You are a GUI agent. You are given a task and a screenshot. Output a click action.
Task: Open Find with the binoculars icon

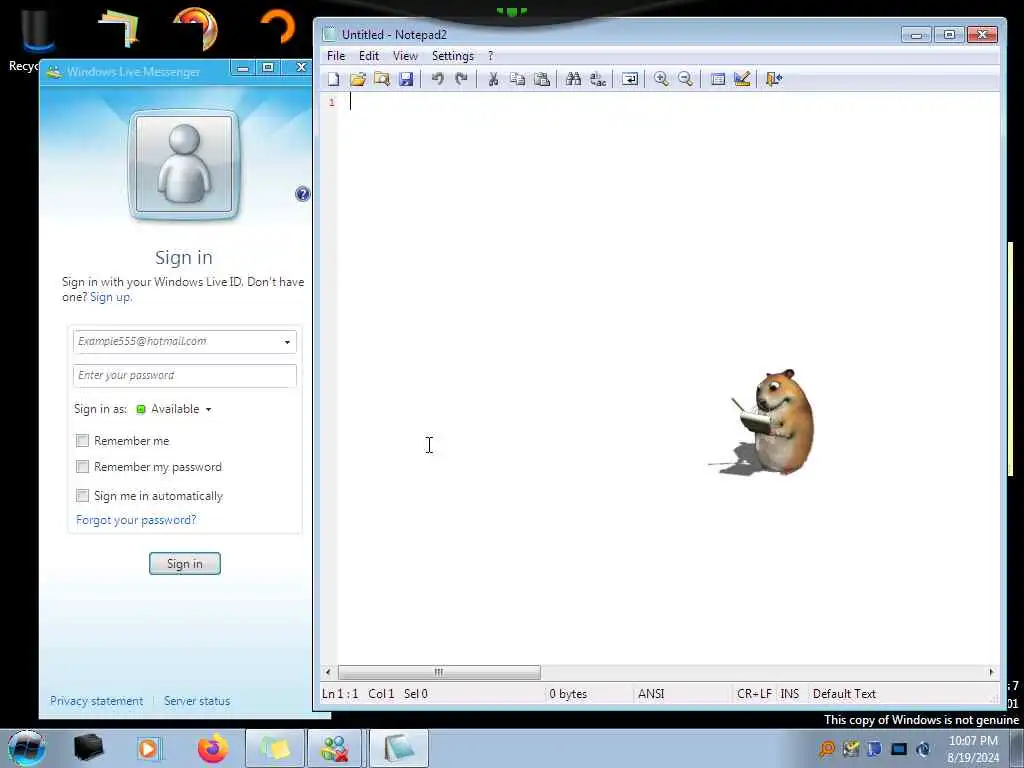point(573,79)
